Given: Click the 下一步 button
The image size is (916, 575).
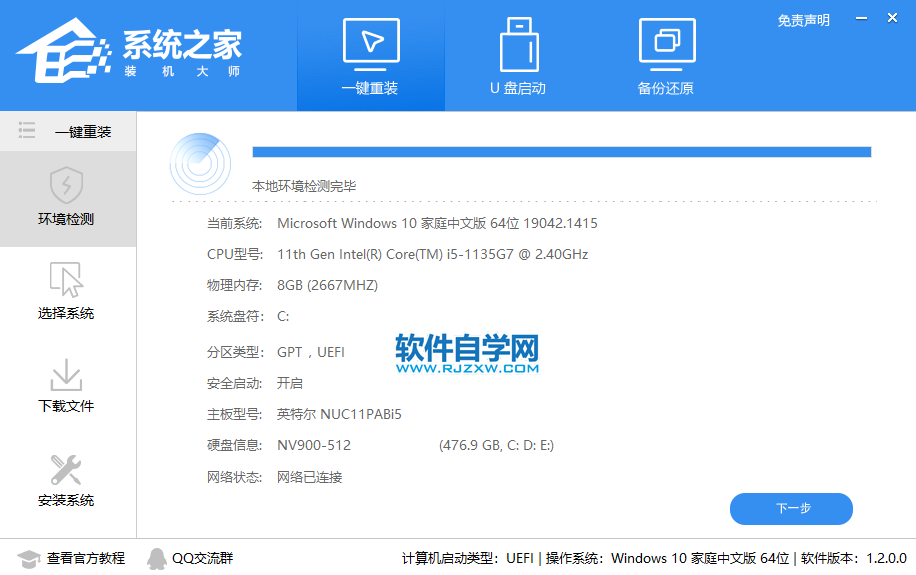Looking at the screenshot, I should click(791, 508).
